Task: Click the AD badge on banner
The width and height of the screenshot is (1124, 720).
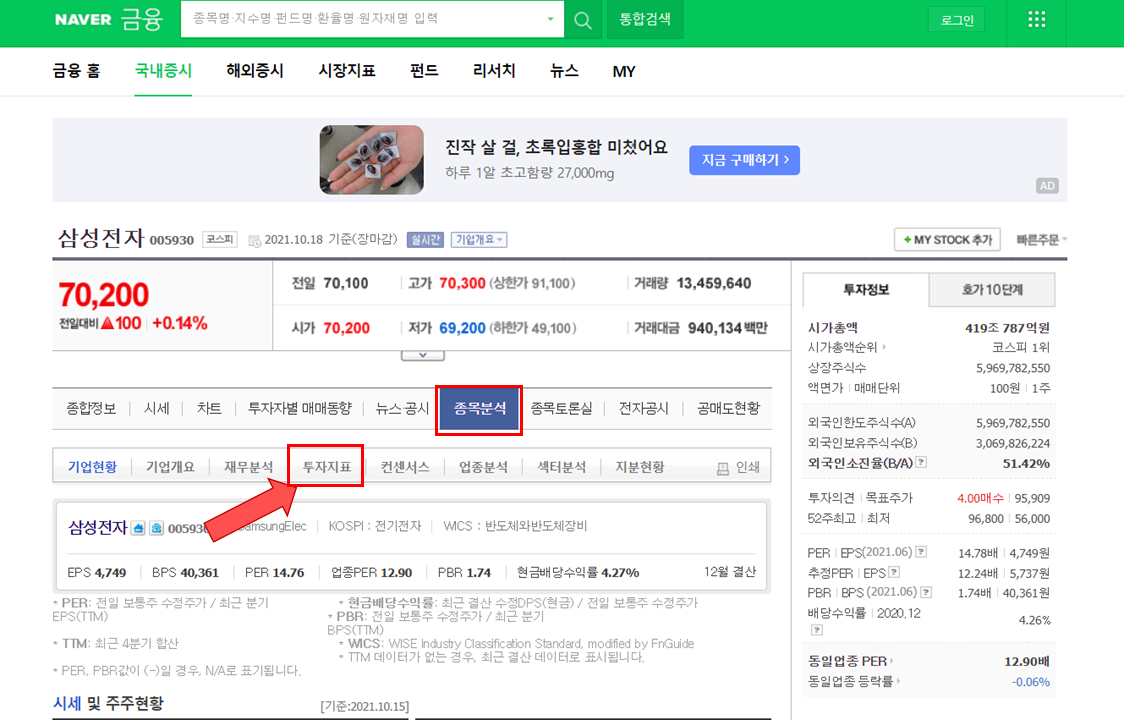Action: coord(1047,186)
